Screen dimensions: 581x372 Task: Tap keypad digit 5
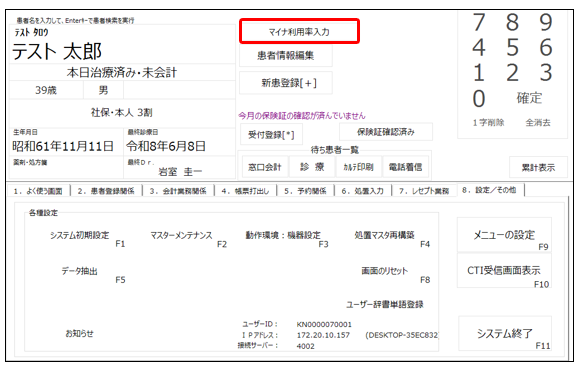(512, 47)
